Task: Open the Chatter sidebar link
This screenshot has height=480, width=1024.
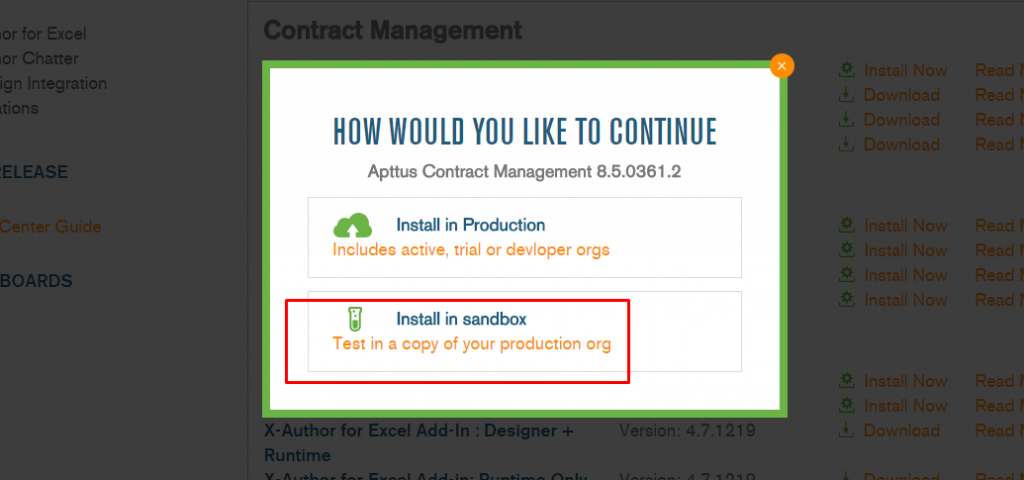Action: [39, 58]
